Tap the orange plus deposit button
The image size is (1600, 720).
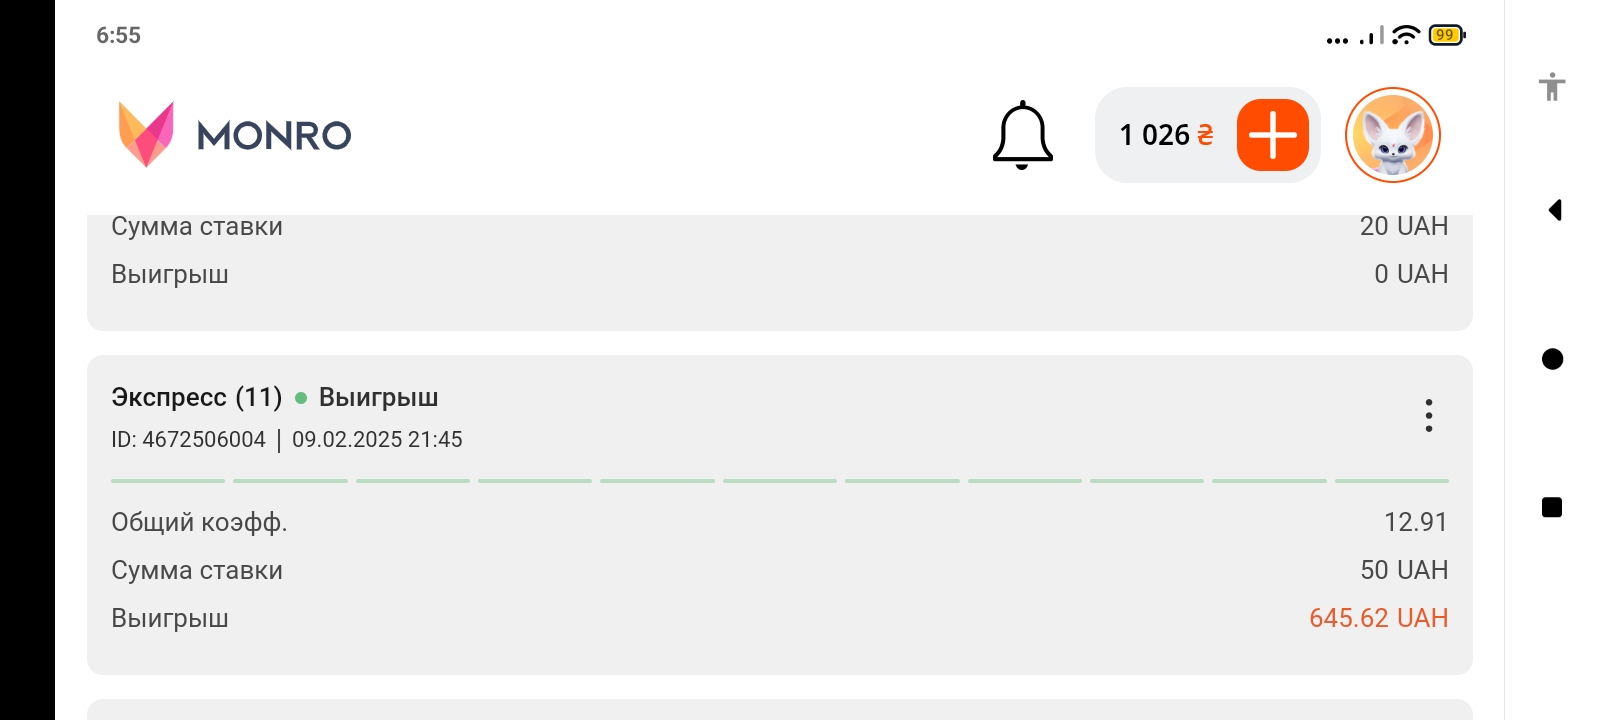click(1272, 135)
